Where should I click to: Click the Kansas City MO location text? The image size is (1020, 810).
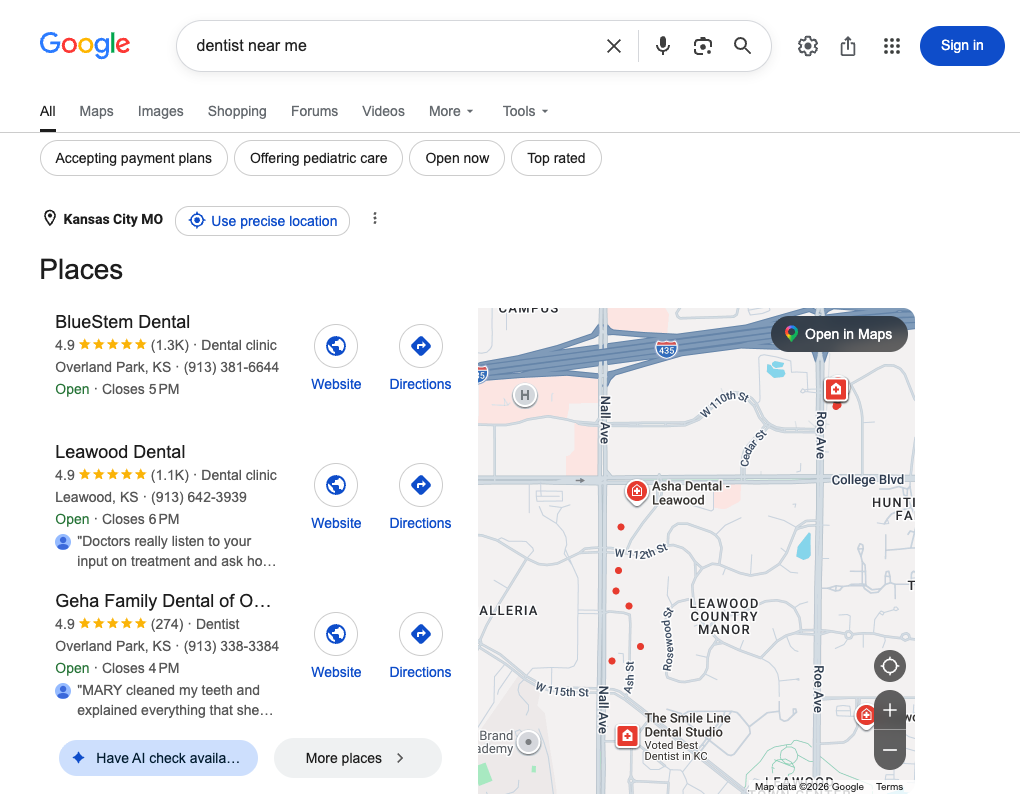click(x=113, y=219)
